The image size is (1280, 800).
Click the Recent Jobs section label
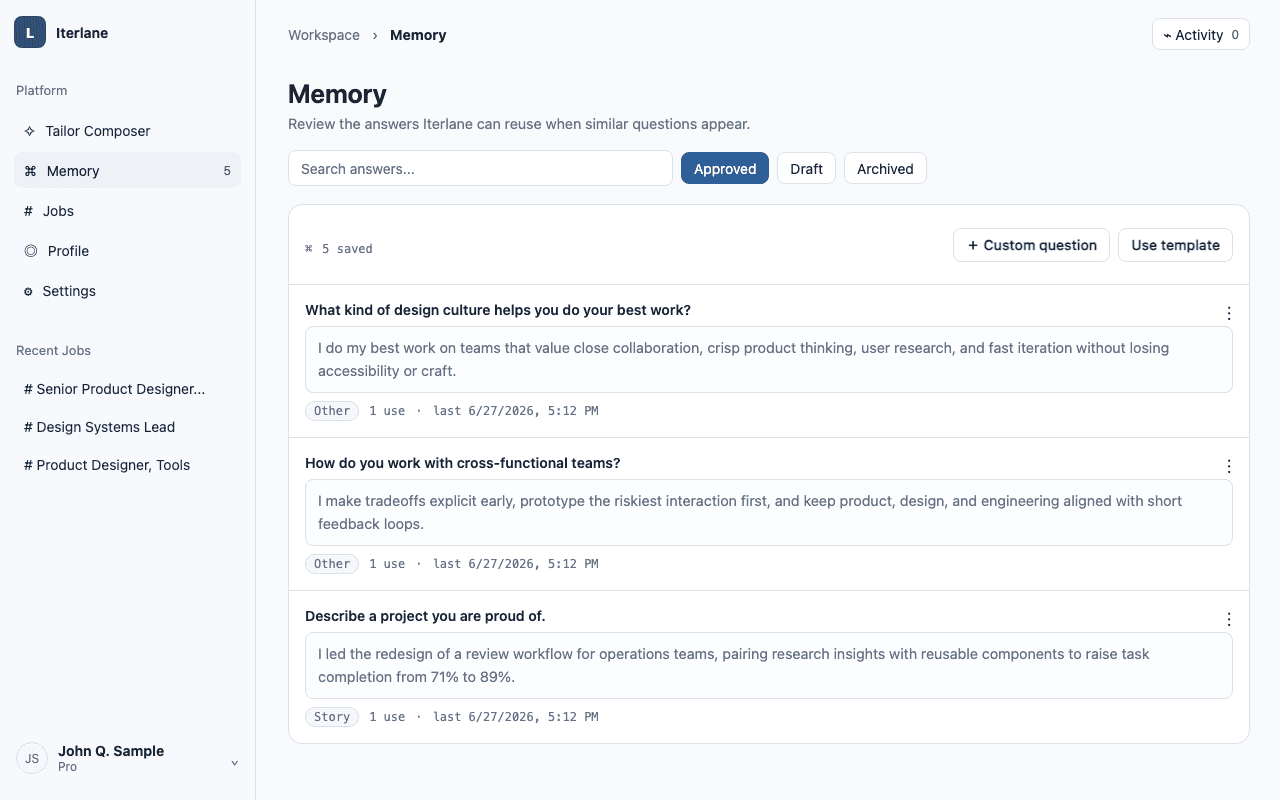[x=53, y=351]
